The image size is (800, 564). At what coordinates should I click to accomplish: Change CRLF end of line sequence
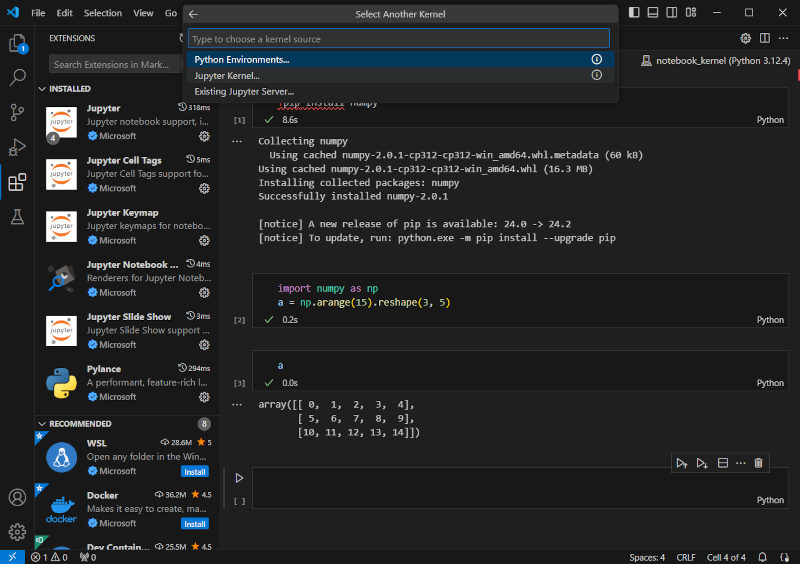686,557
